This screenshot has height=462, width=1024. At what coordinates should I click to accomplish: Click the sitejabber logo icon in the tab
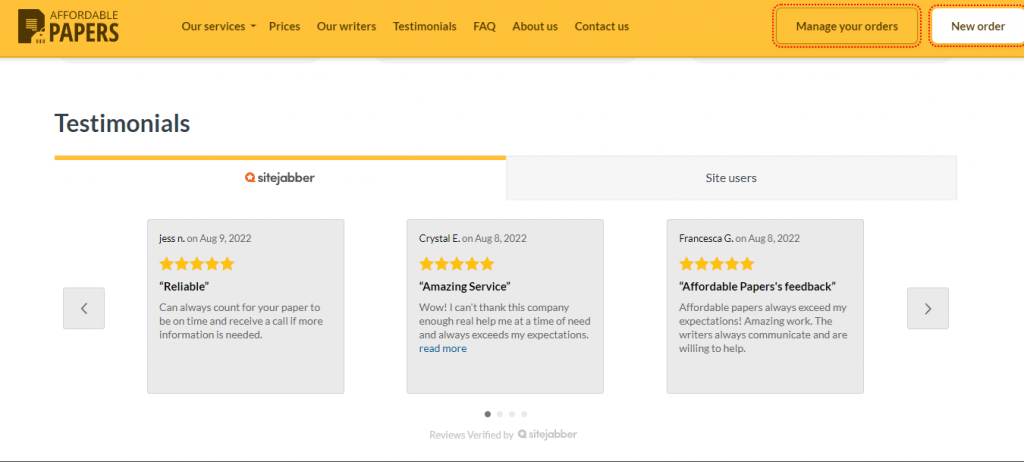tap(249, 177)
